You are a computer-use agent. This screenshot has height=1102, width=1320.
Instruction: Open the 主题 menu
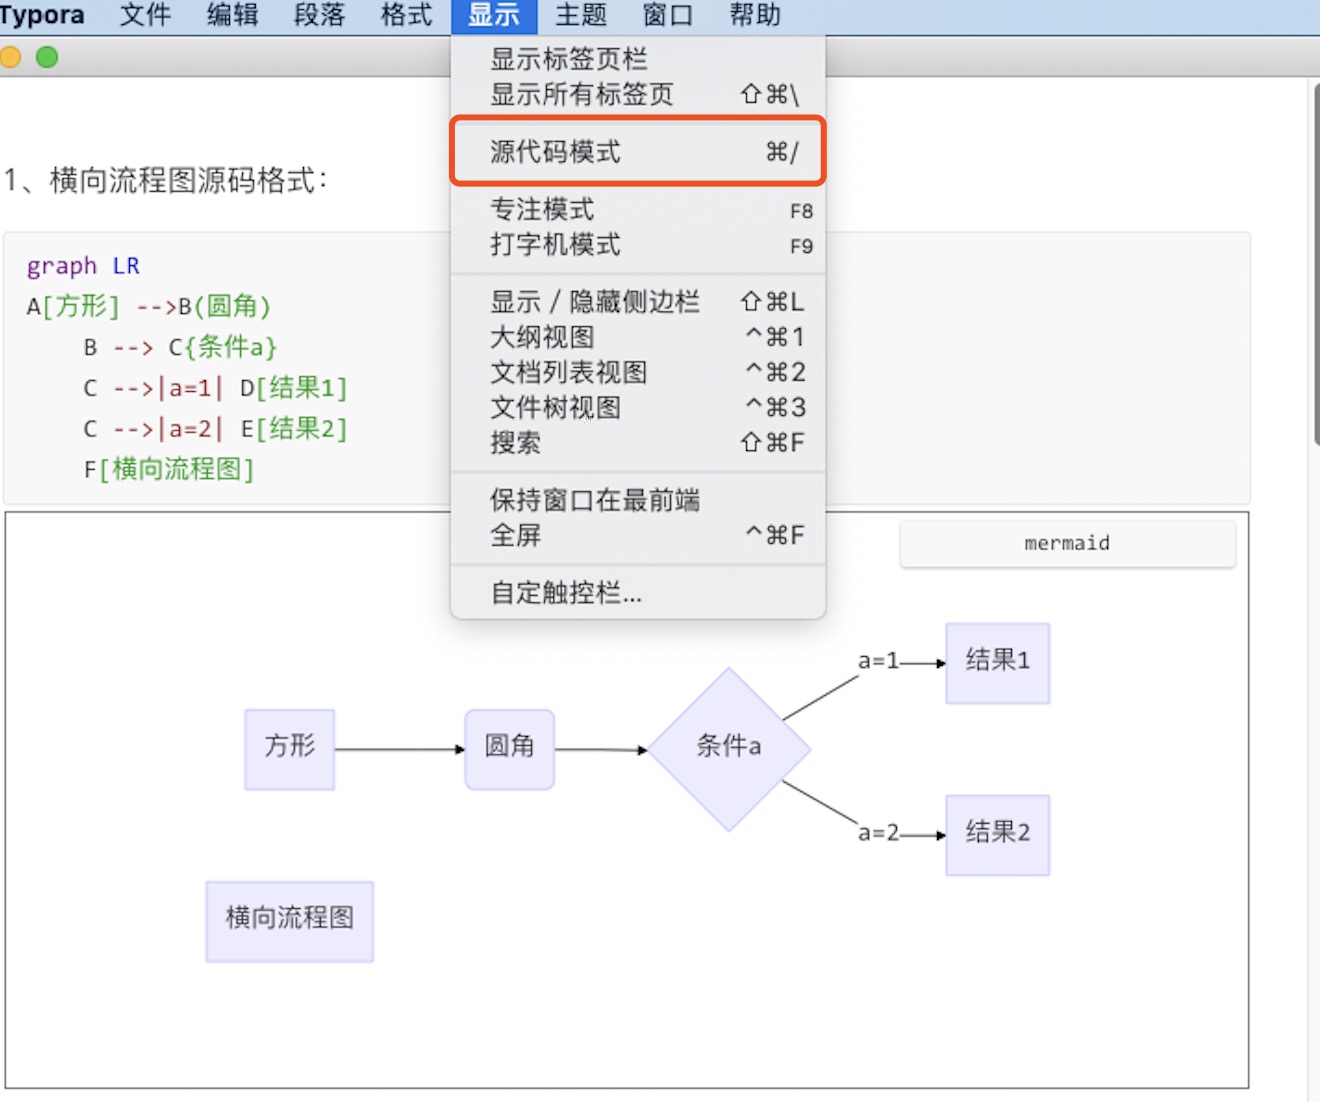581,15
